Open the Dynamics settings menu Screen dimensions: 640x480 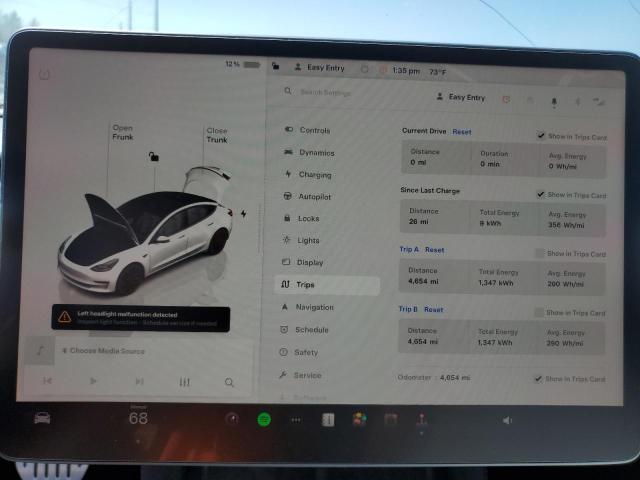(x=309, y=152)
